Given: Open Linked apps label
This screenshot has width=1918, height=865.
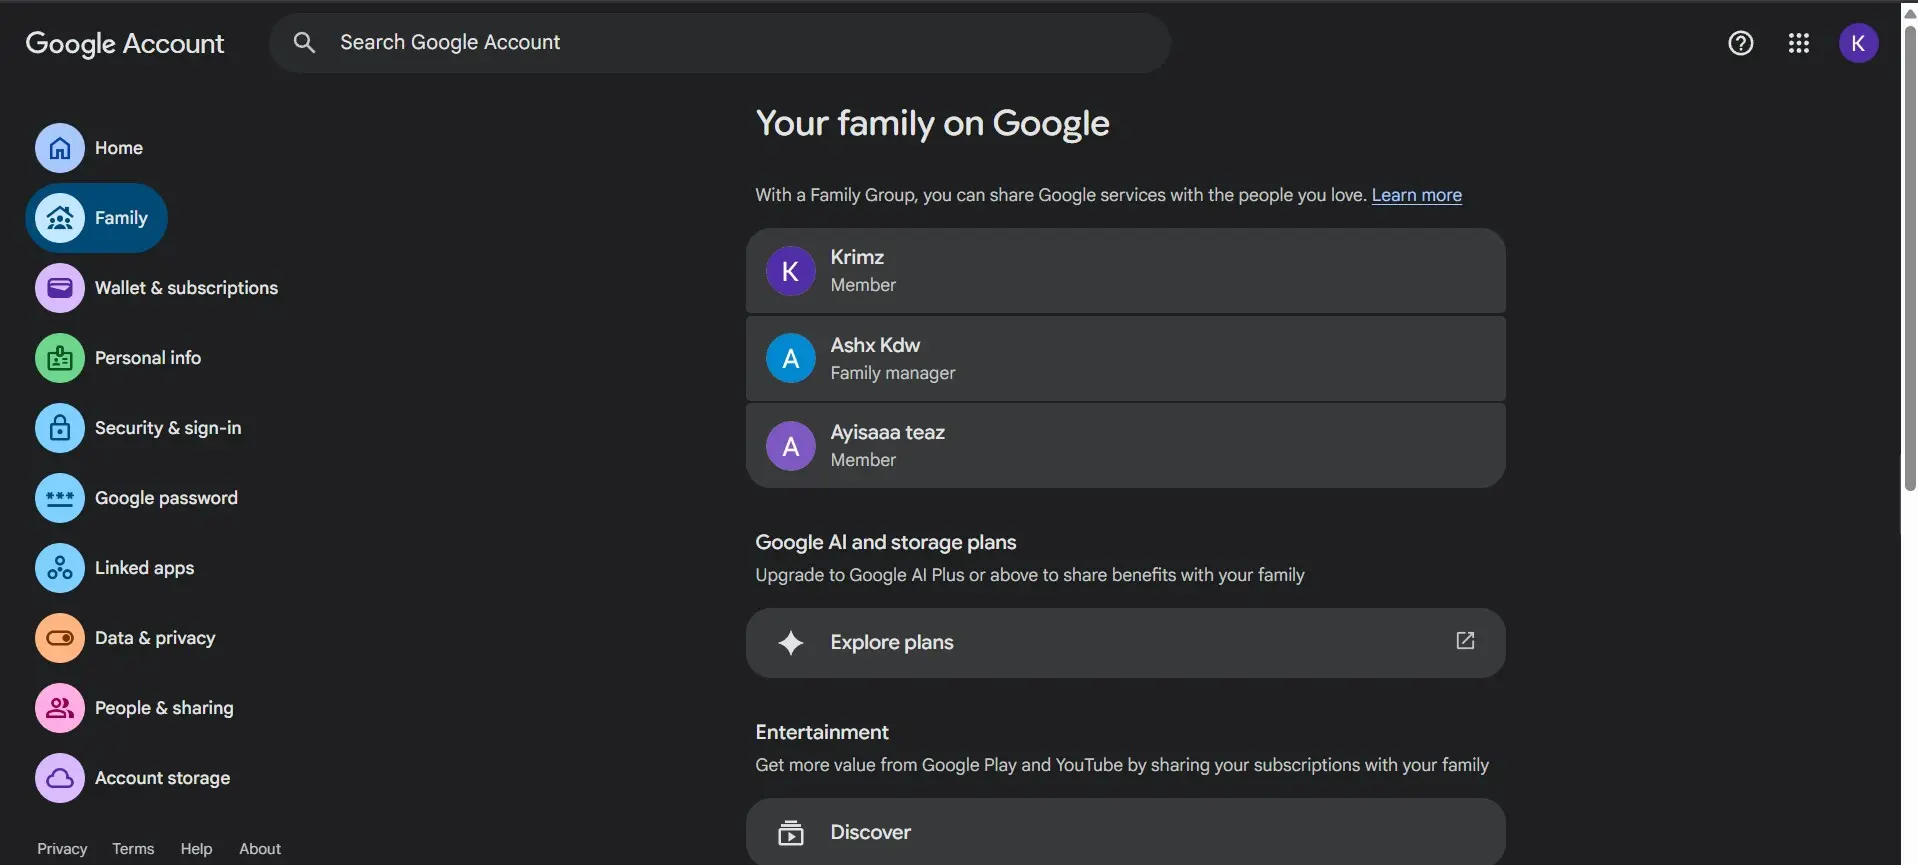Looking at the screenshot, I should pyautogui.click(x=144, y=568).
